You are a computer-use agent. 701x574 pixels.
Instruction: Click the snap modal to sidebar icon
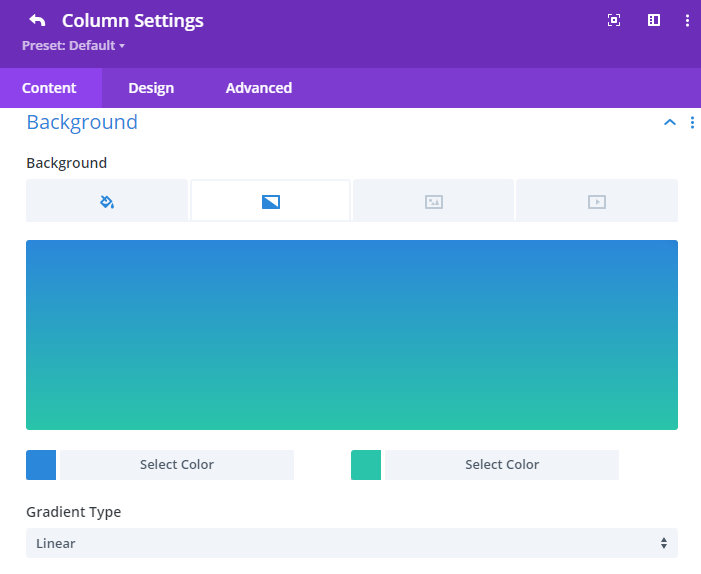[x=654, y=20]
